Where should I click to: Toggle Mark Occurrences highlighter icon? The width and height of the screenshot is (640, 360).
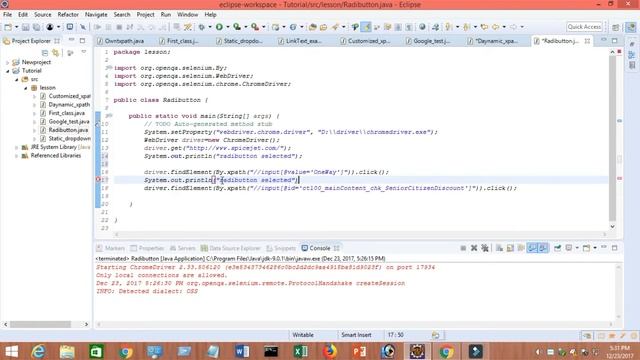point(366,27)
